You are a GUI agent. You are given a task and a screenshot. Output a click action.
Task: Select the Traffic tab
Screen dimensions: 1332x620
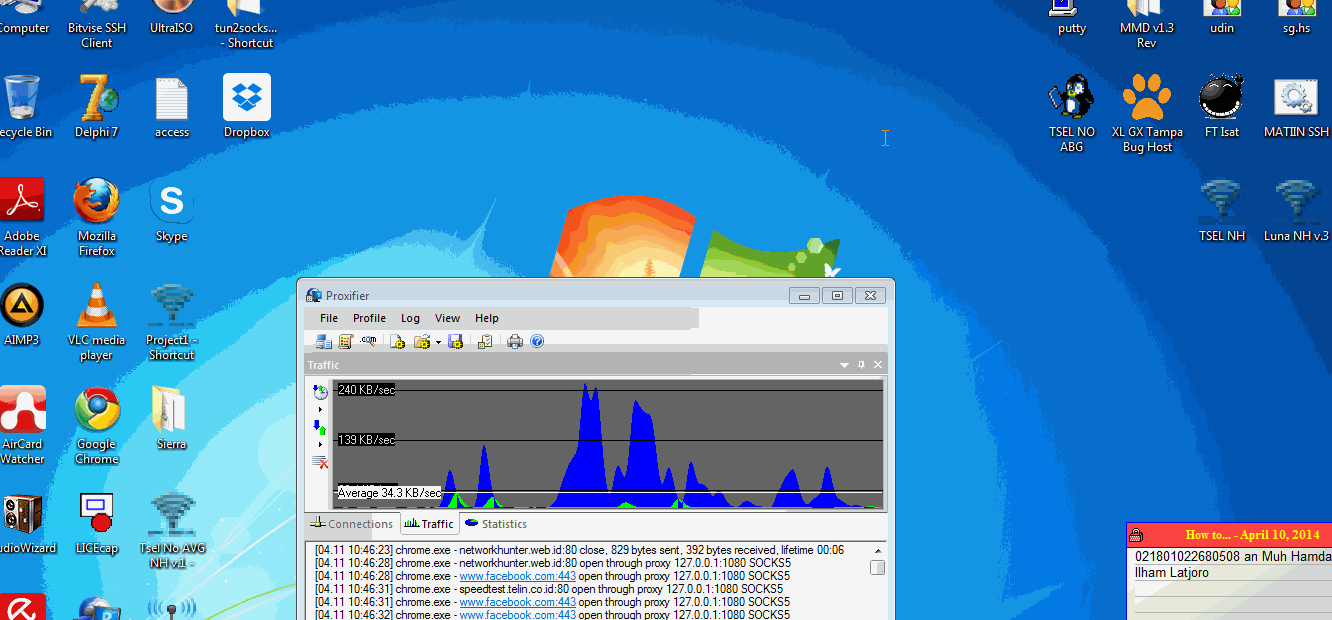429,524
